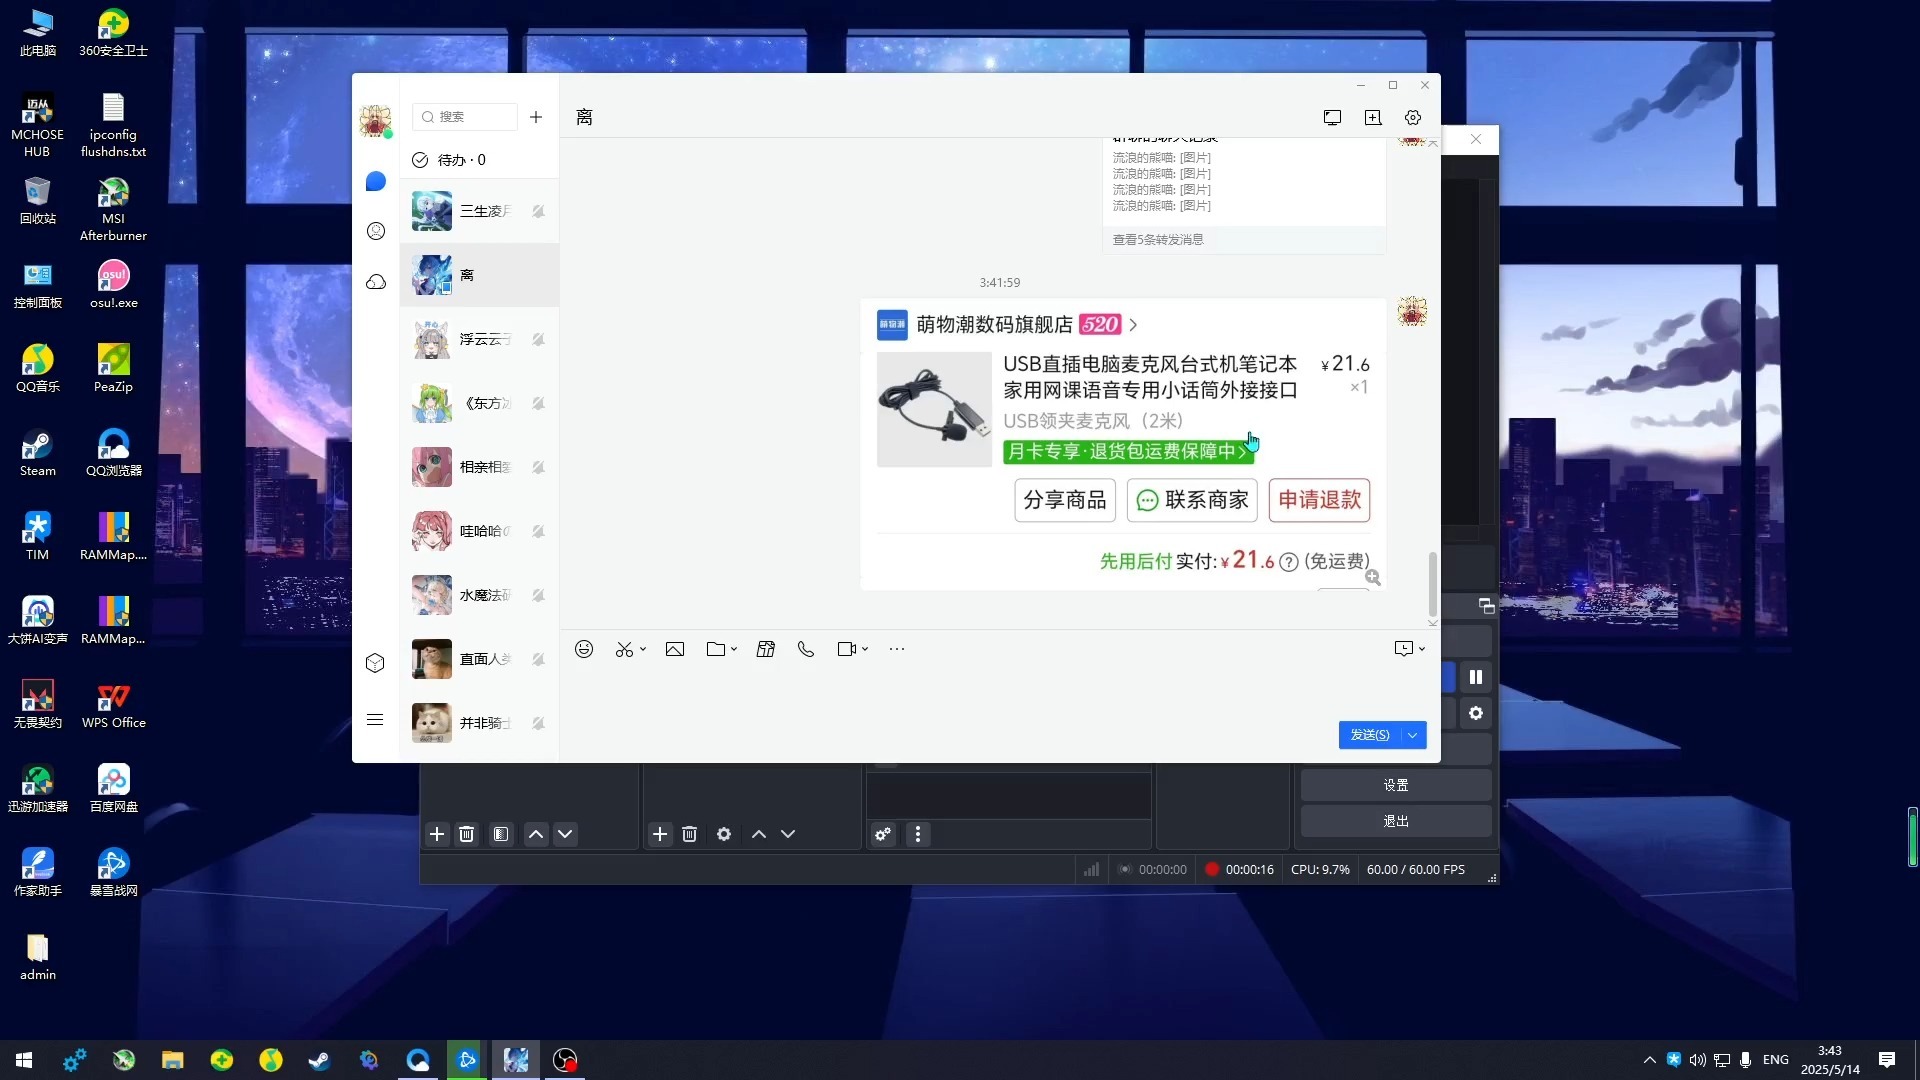
Task: Click the plus icon beside search box
Action: pos(536,117)
